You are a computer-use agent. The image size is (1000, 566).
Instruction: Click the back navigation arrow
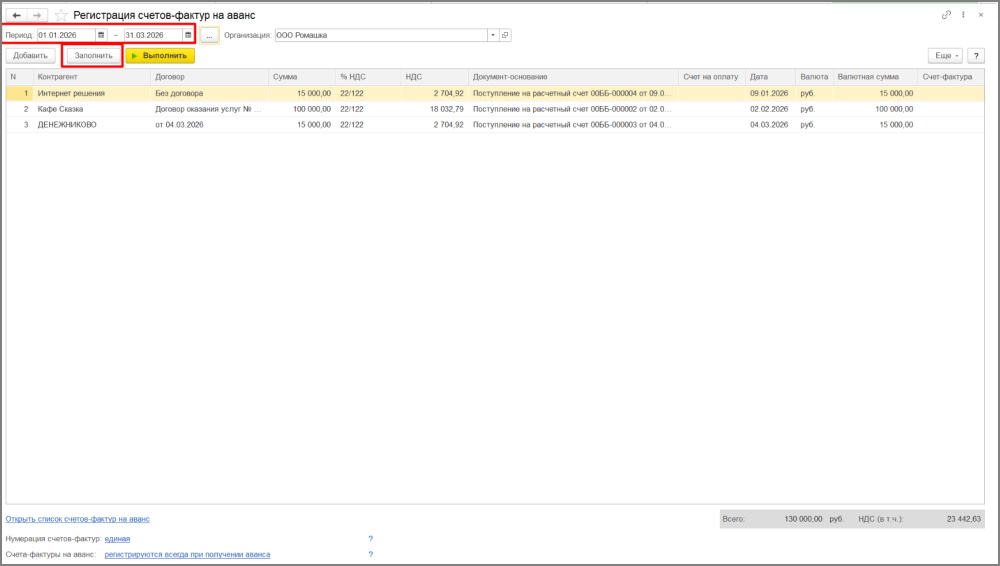tap(16, 15)
